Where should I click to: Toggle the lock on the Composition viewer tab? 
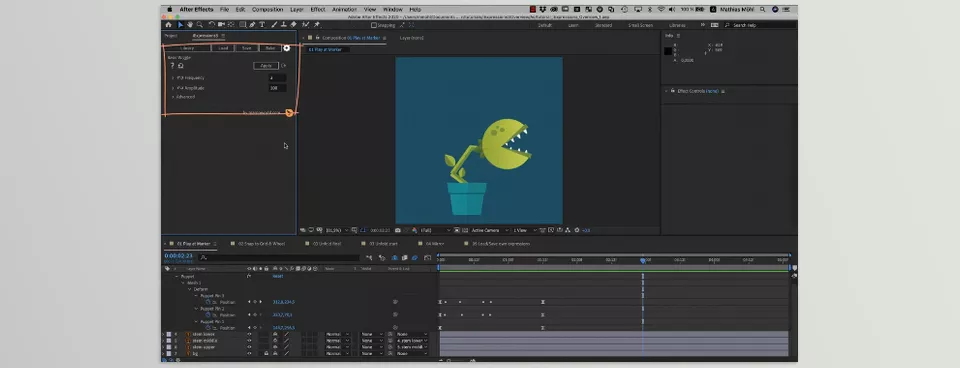pyautogui.click(x=317, y=37)
